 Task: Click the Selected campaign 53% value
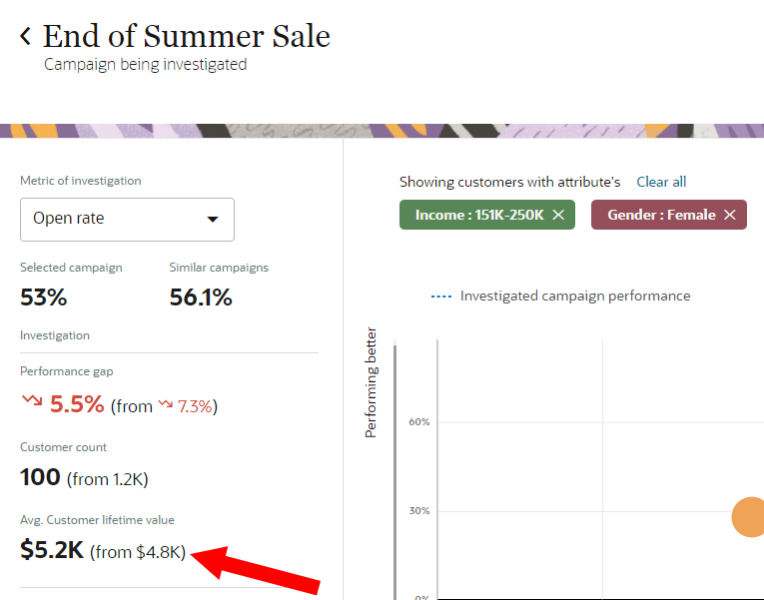point(43,297)
